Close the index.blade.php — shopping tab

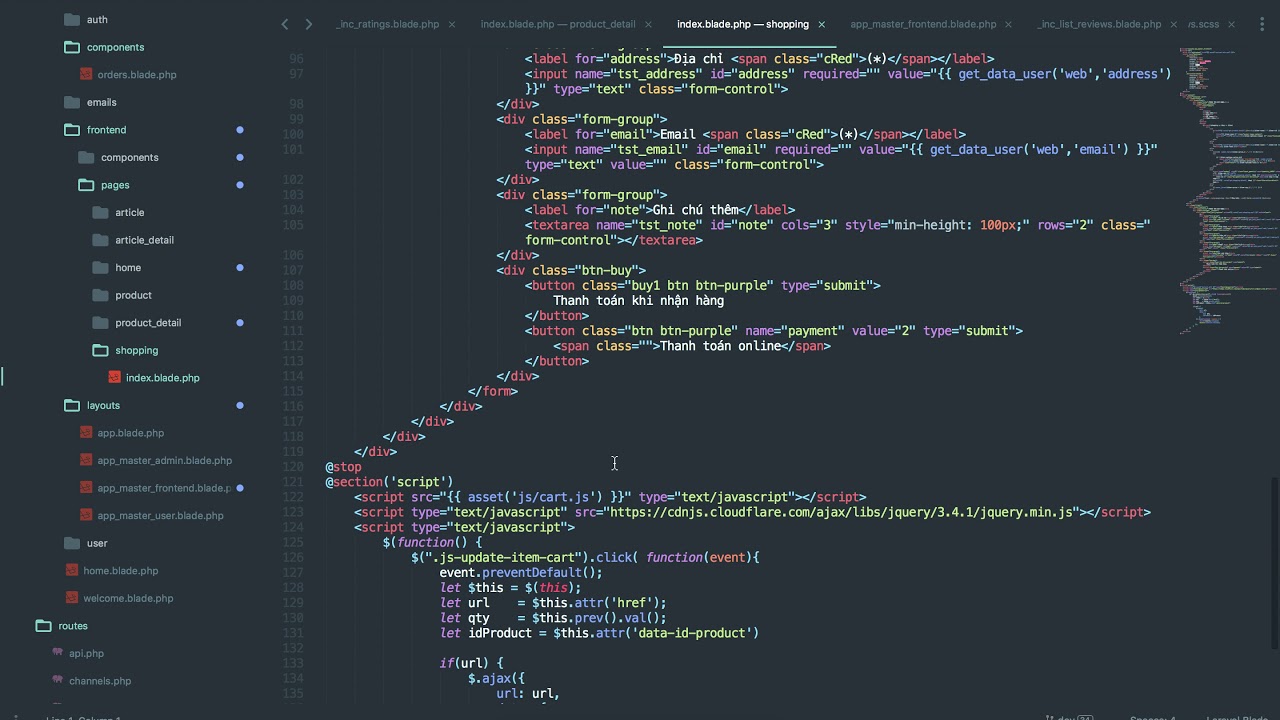point(822,24)
